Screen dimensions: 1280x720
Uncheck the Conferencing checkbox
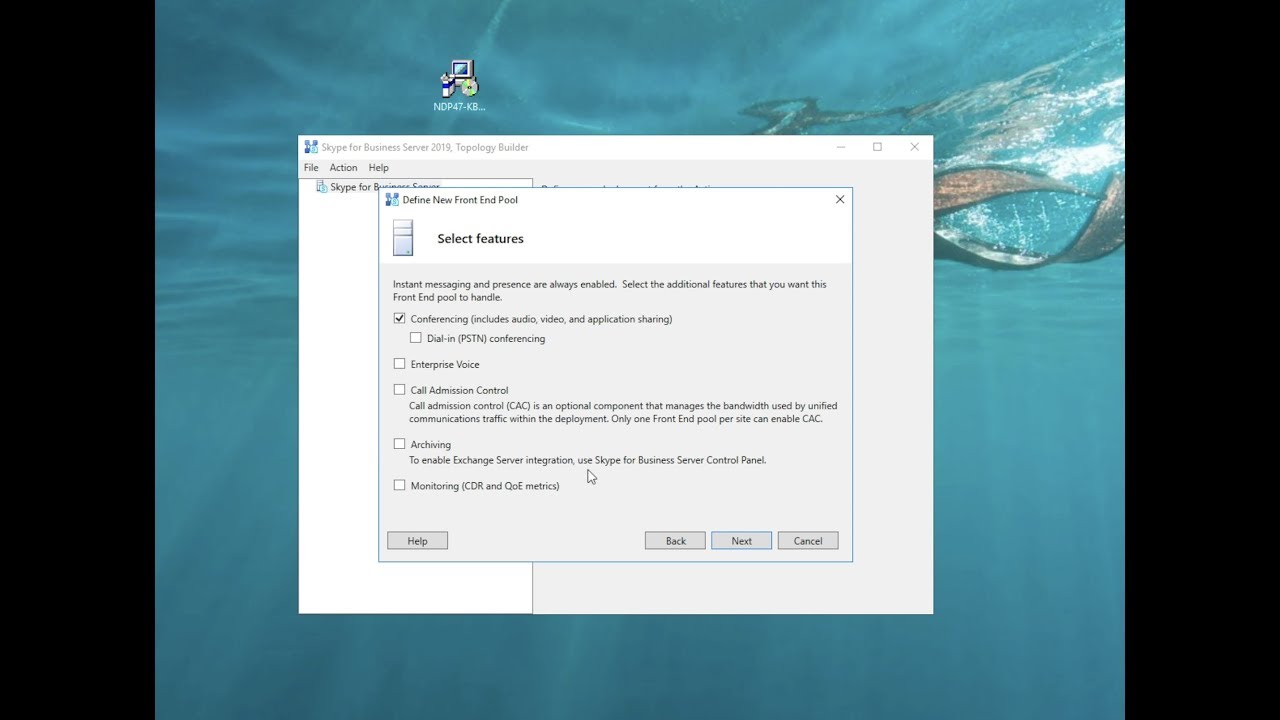400,319
